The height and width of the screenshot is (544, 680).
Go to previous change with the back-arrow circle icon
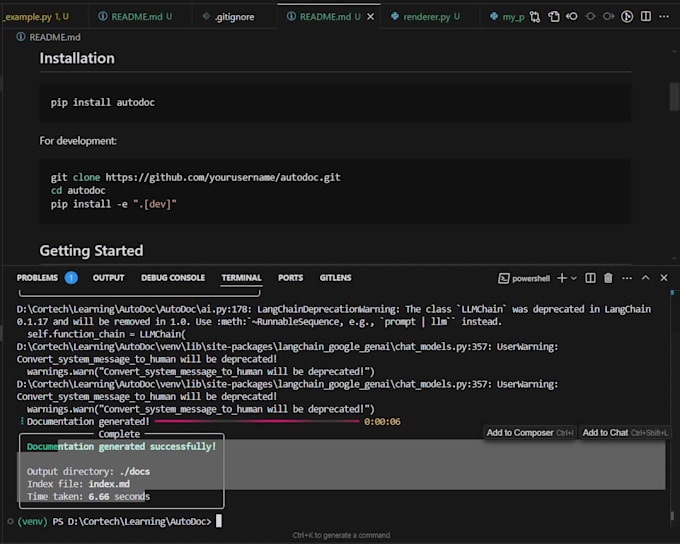(572, 16)
